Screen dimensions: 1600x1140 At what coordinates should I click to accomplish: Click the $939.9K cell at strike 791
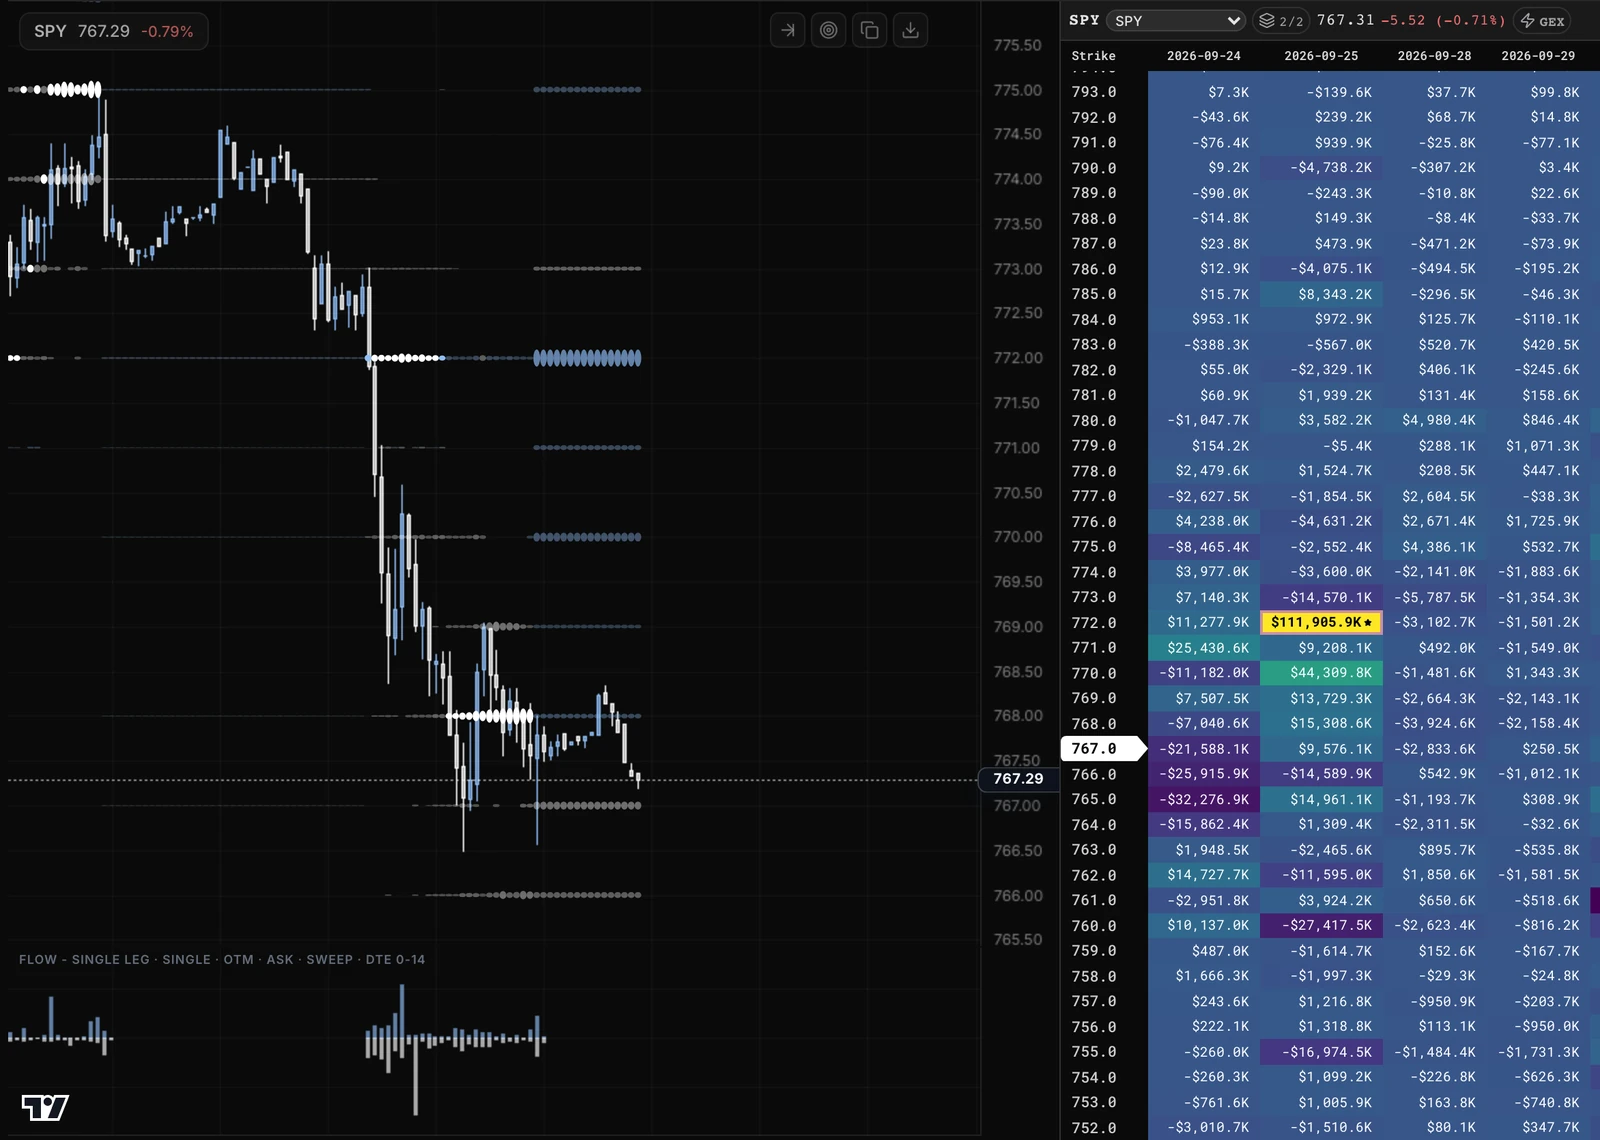[x=1321, y=143]
